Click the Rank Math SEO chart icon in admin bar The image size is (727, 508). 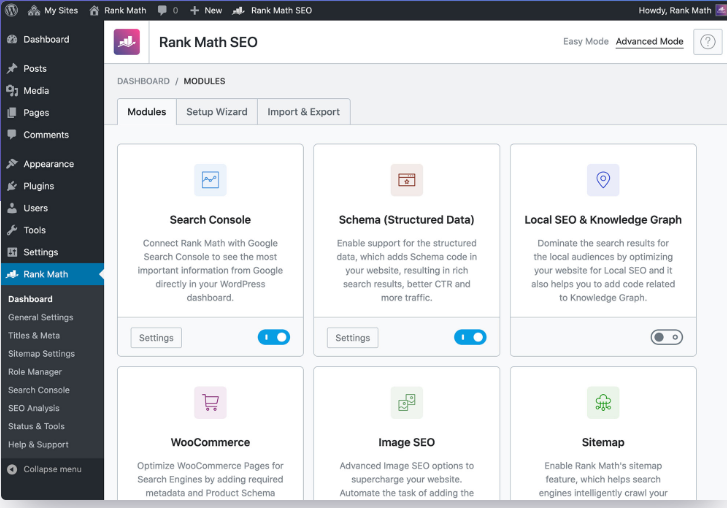point(238,10)
